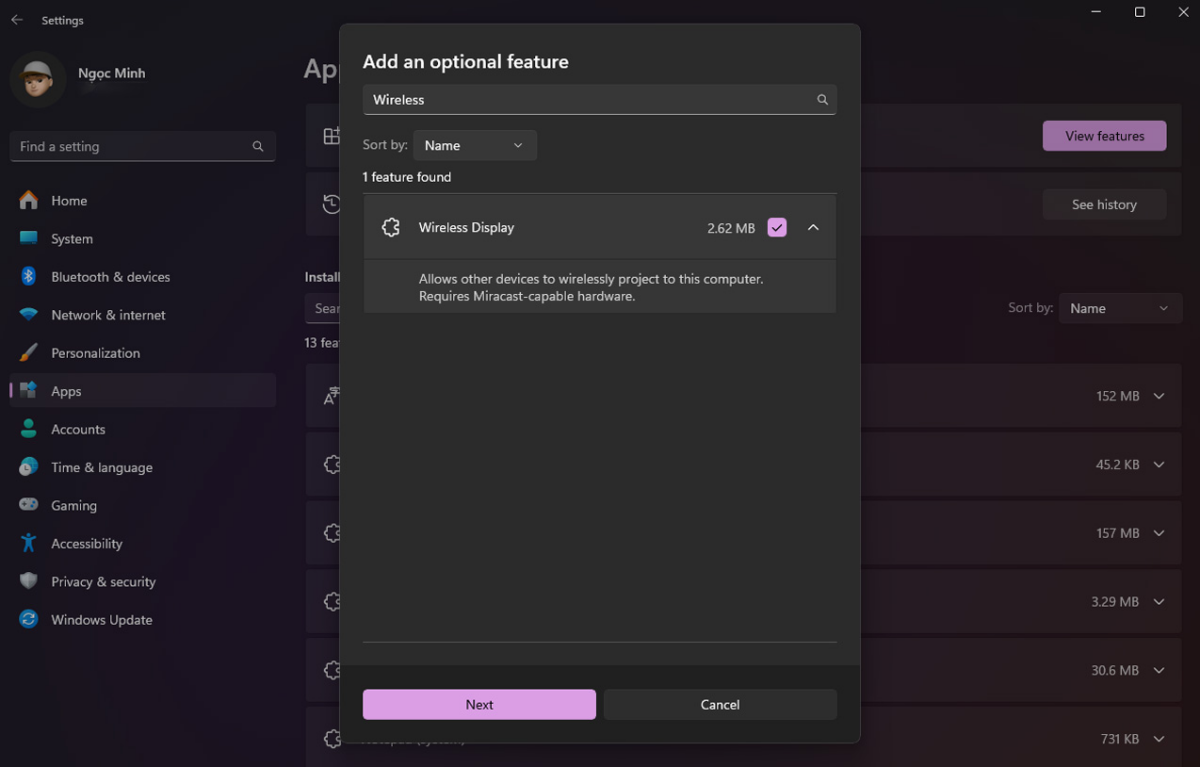The width and height of the screenshot is (1200, 767).
Task: Open the Gaming settings page
Action: click(74, 506)
